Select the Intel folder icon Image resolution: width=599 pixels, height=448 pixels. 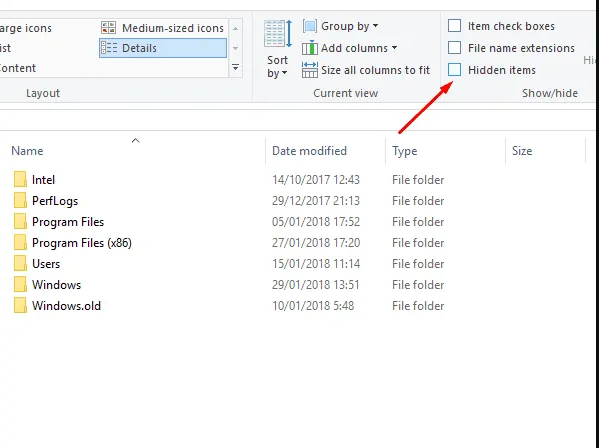click(20, 180)
